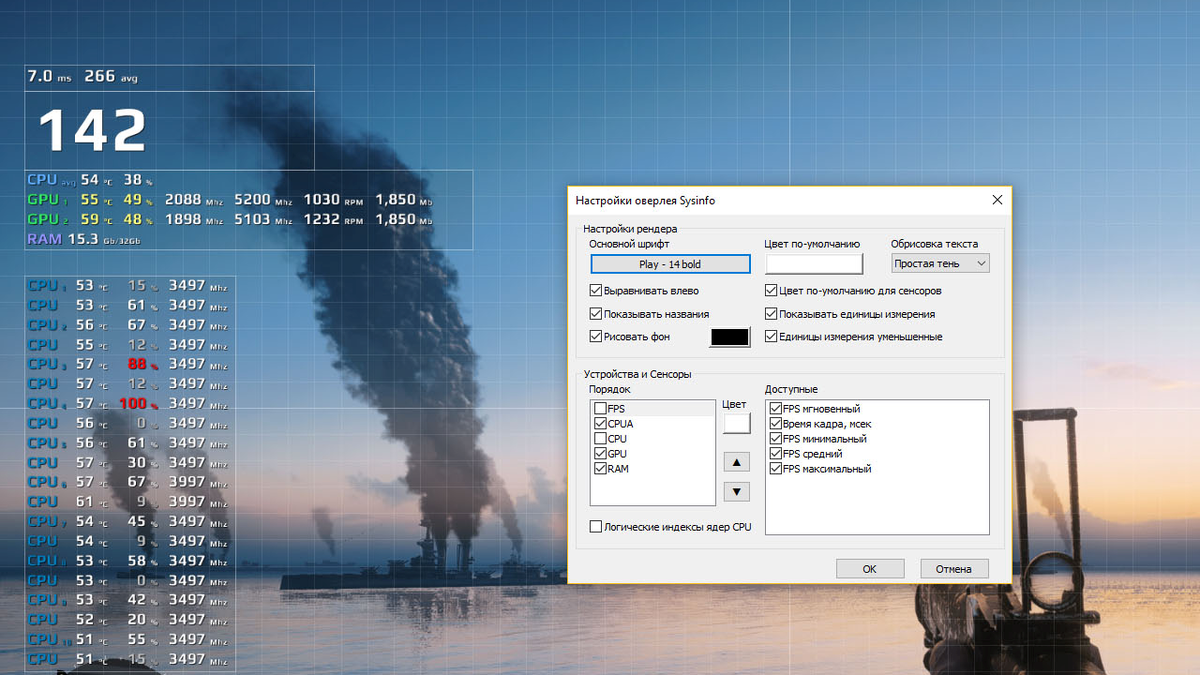Disable 'Единицы измерения уменьшенные'

[x=771, y=336]
